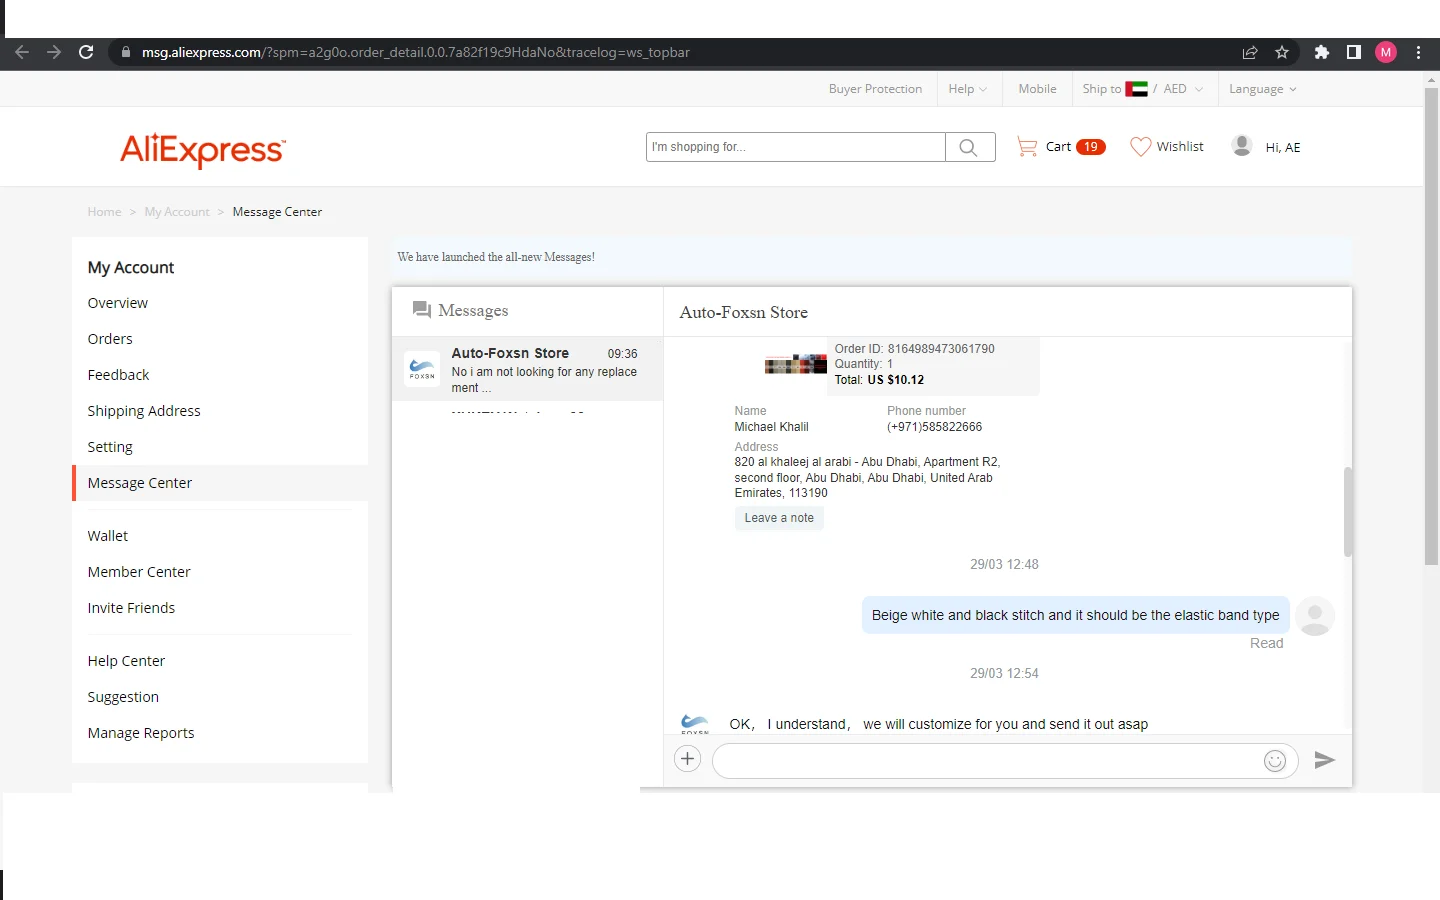
Task: Click the Order ID 8164989473061790 text
Action: tap(915, 349)
